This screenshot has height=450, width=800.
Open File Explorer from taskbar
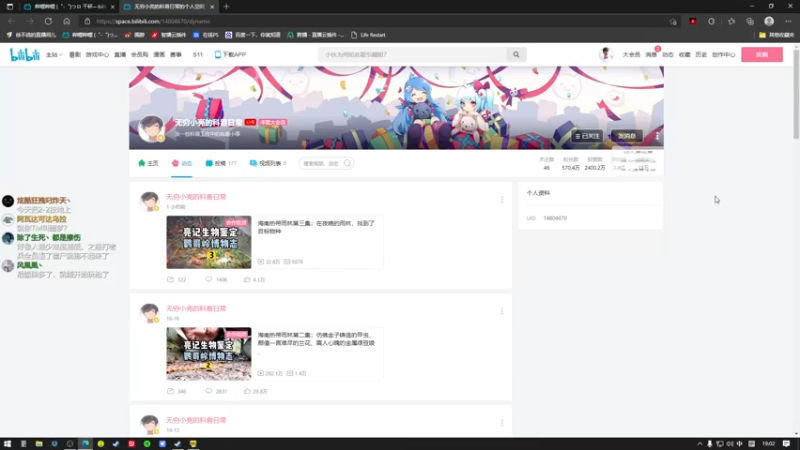click(x=39, y=444)
